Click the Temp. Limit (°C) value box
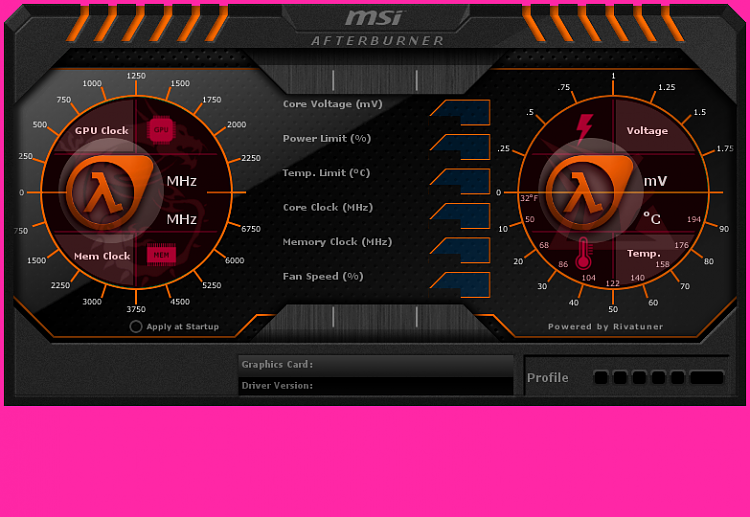The width and height of the screenshot is (750, 517). 461,182
